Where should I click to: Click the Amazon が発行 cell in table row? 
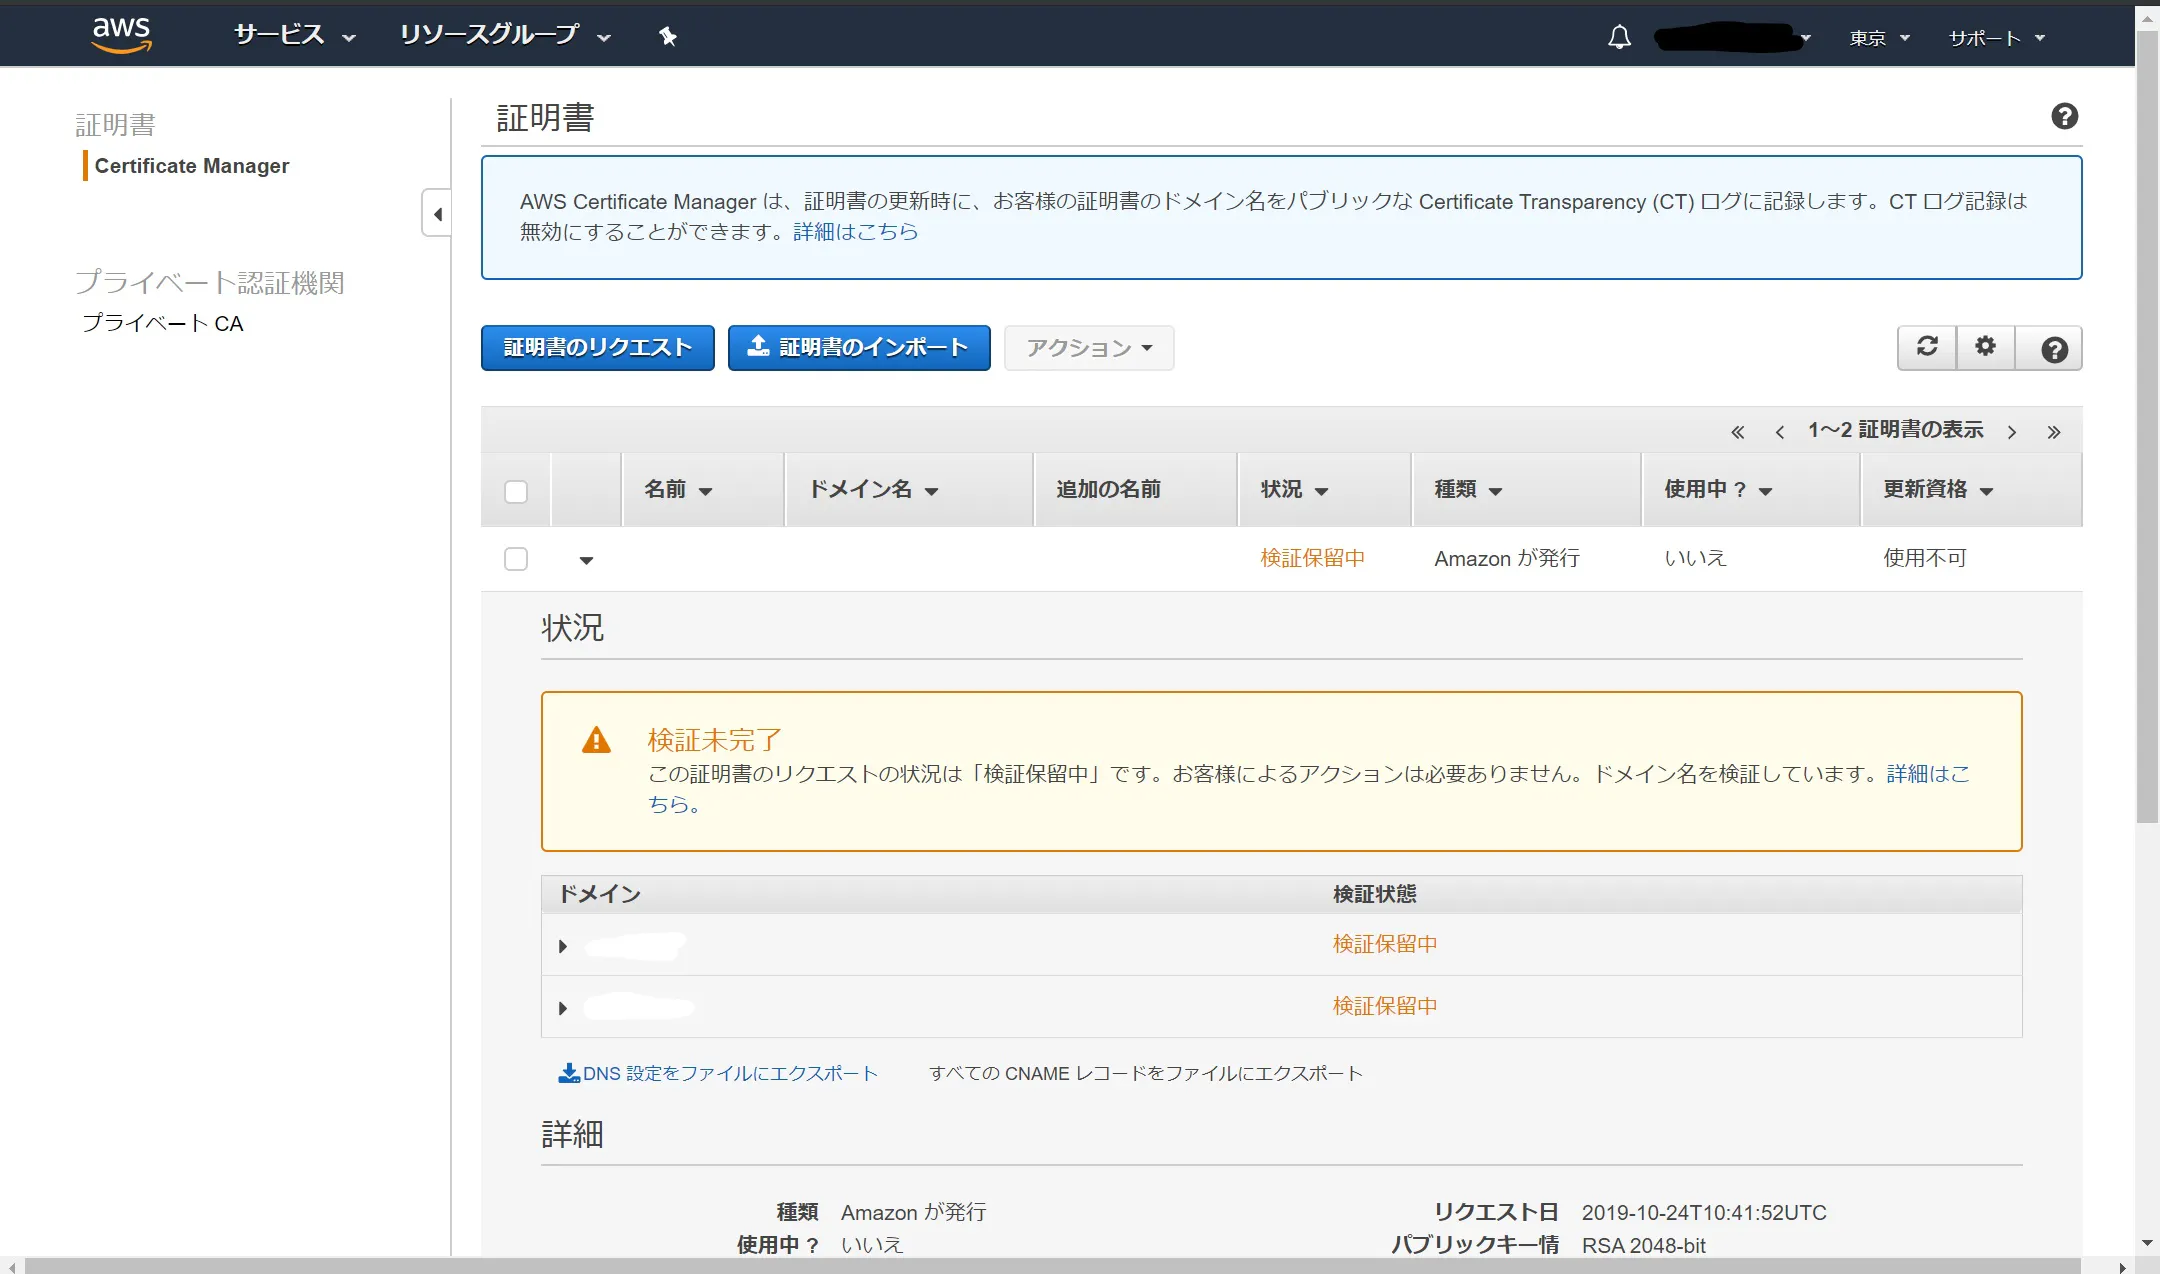[x=1507, y=558]
